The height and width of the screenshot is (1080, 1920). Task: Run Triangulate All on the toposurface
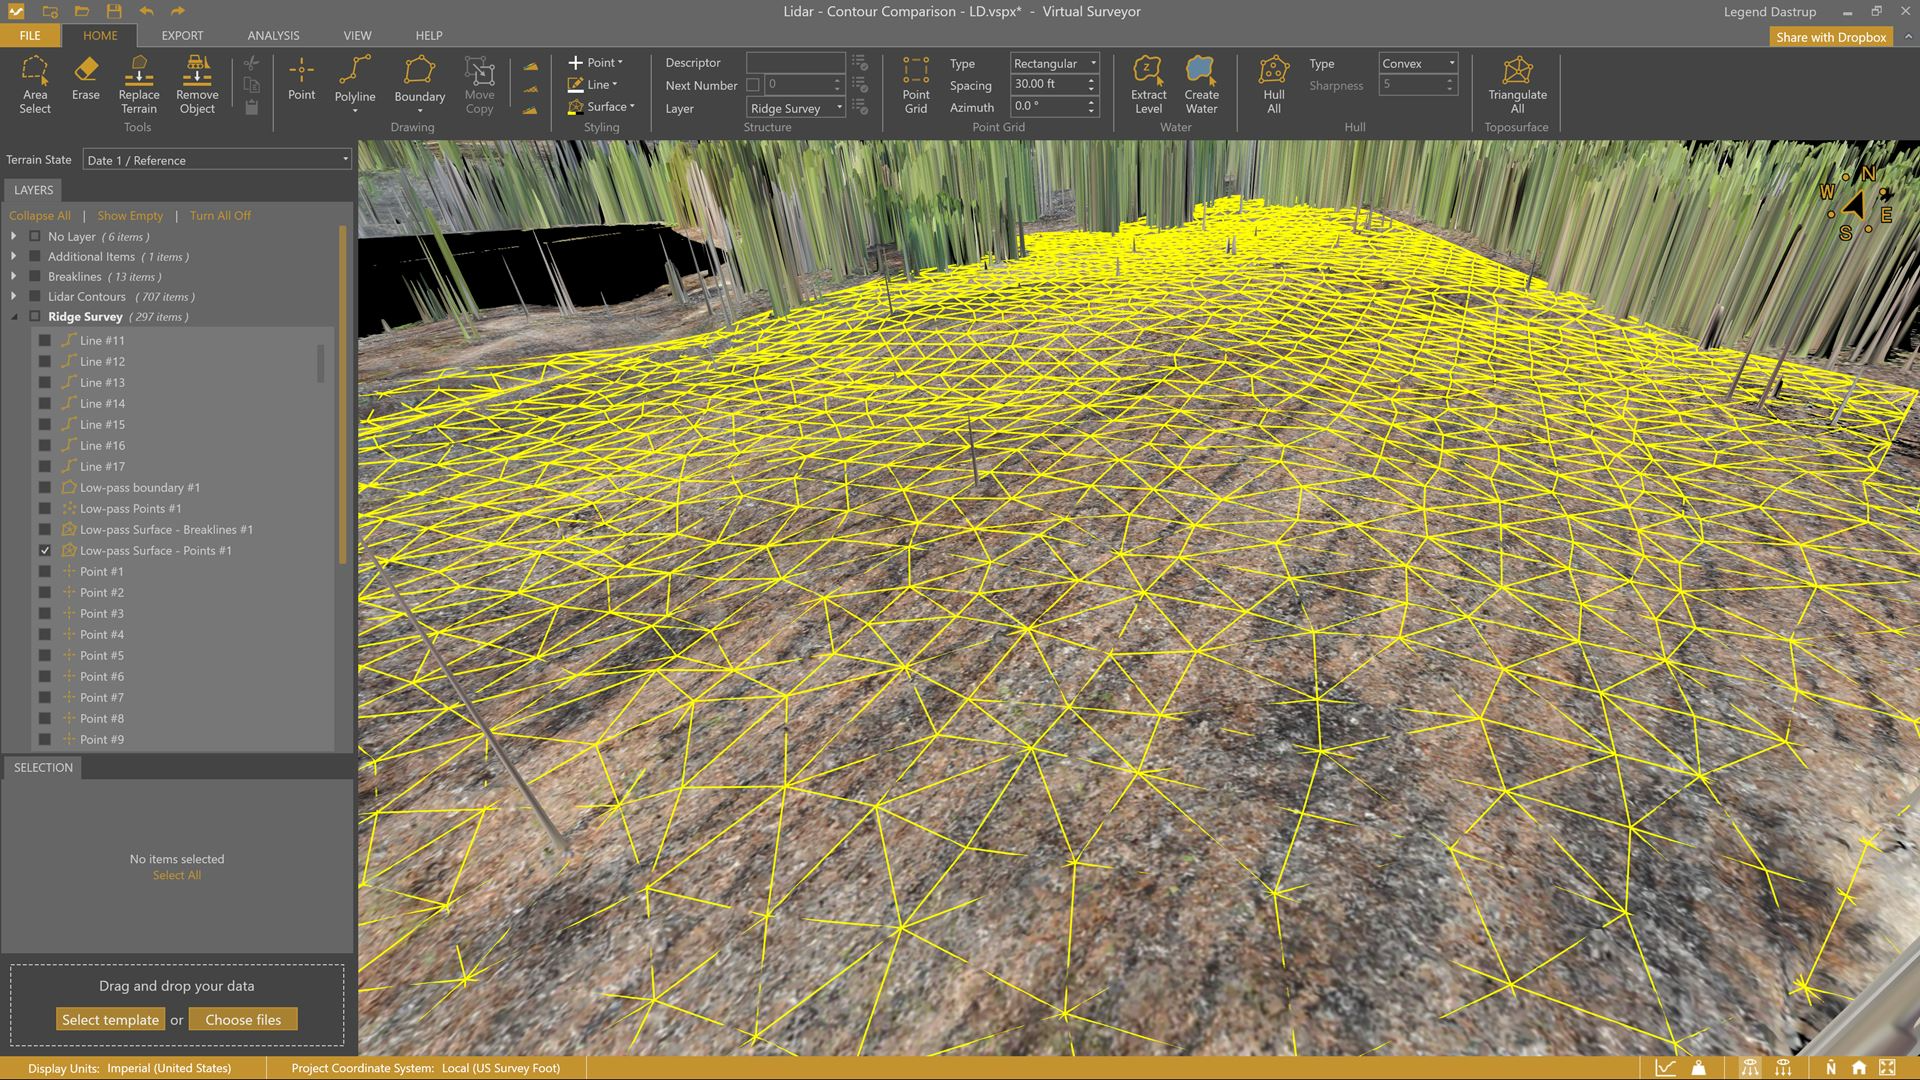(x=1517, y=85)
